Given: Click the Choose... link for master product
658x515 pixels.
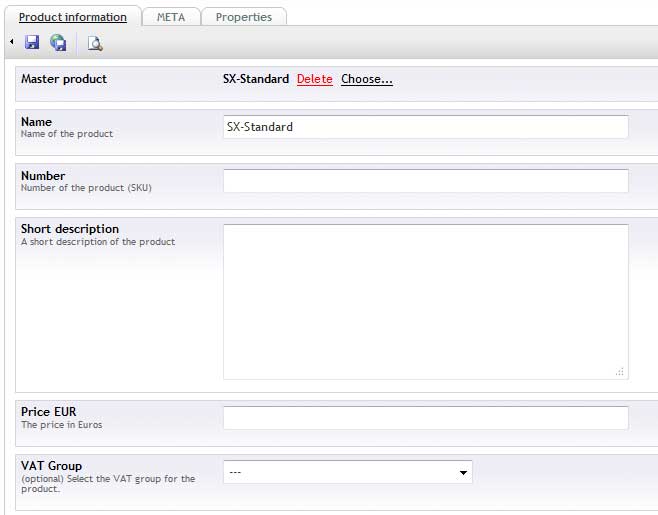Looking at the screenshot, I should tap(367, 79).
